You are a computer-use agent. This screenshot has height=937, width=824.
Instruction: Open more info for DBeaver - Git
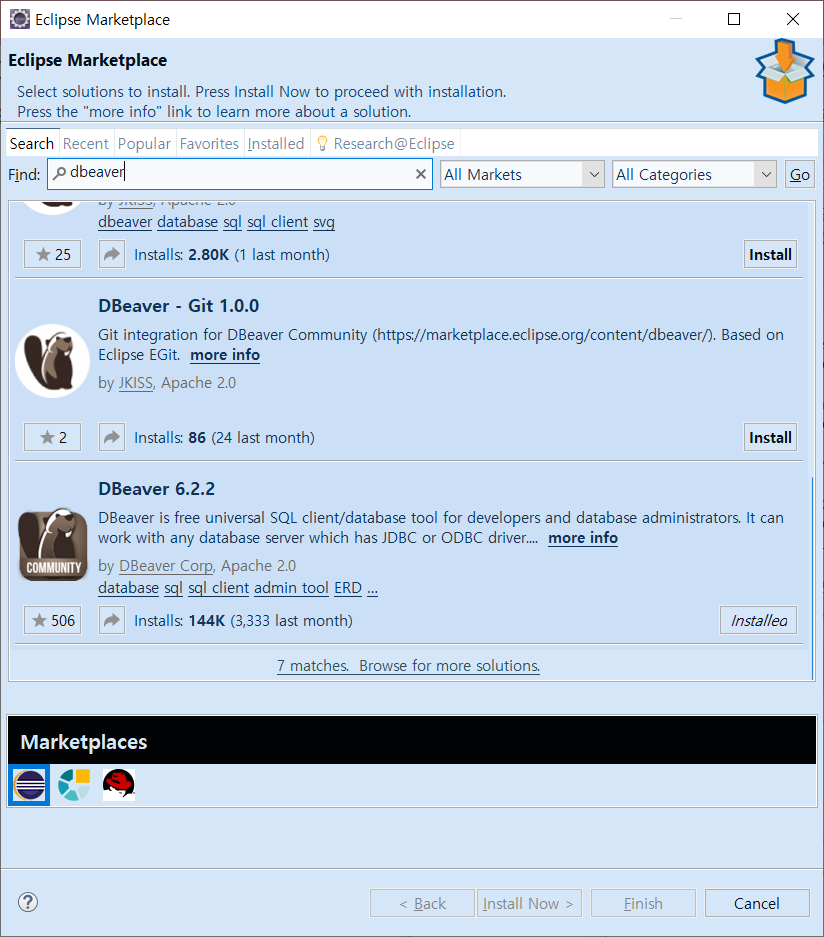[225, 355]
